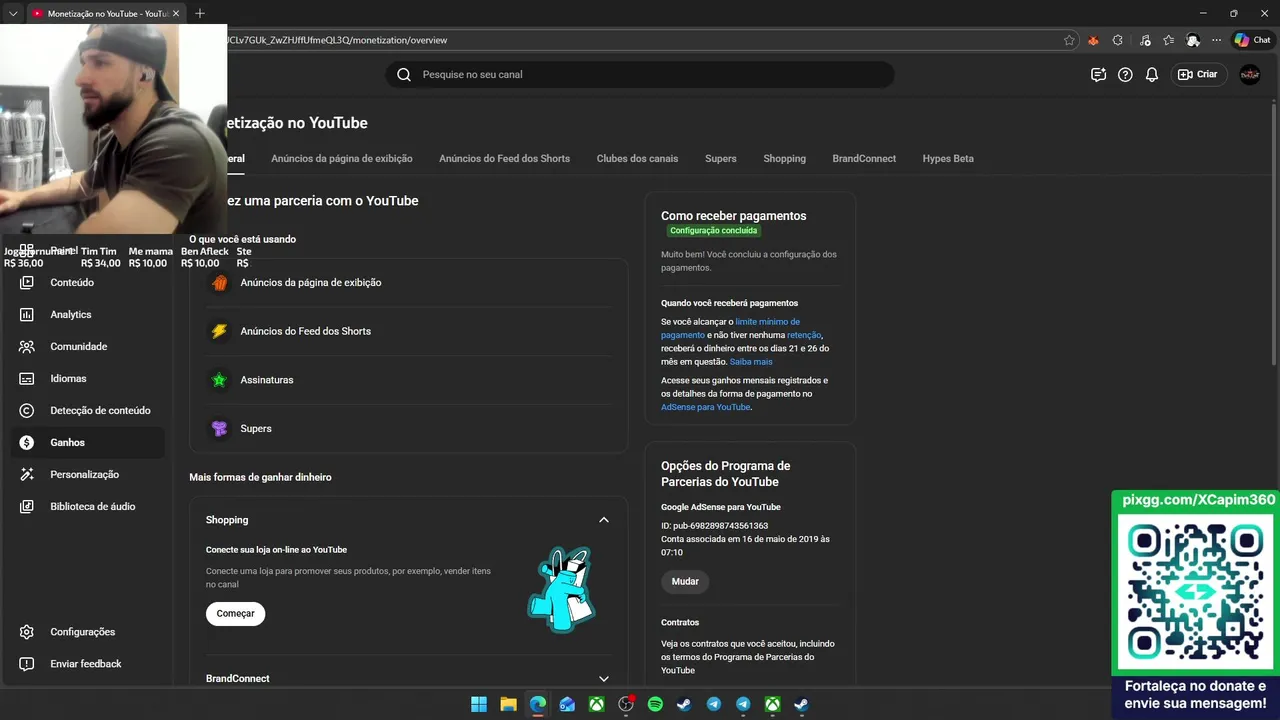This screenshot has height=720, width=1280.
Task: Open Outlook from the taskbar
Action: 567,705
